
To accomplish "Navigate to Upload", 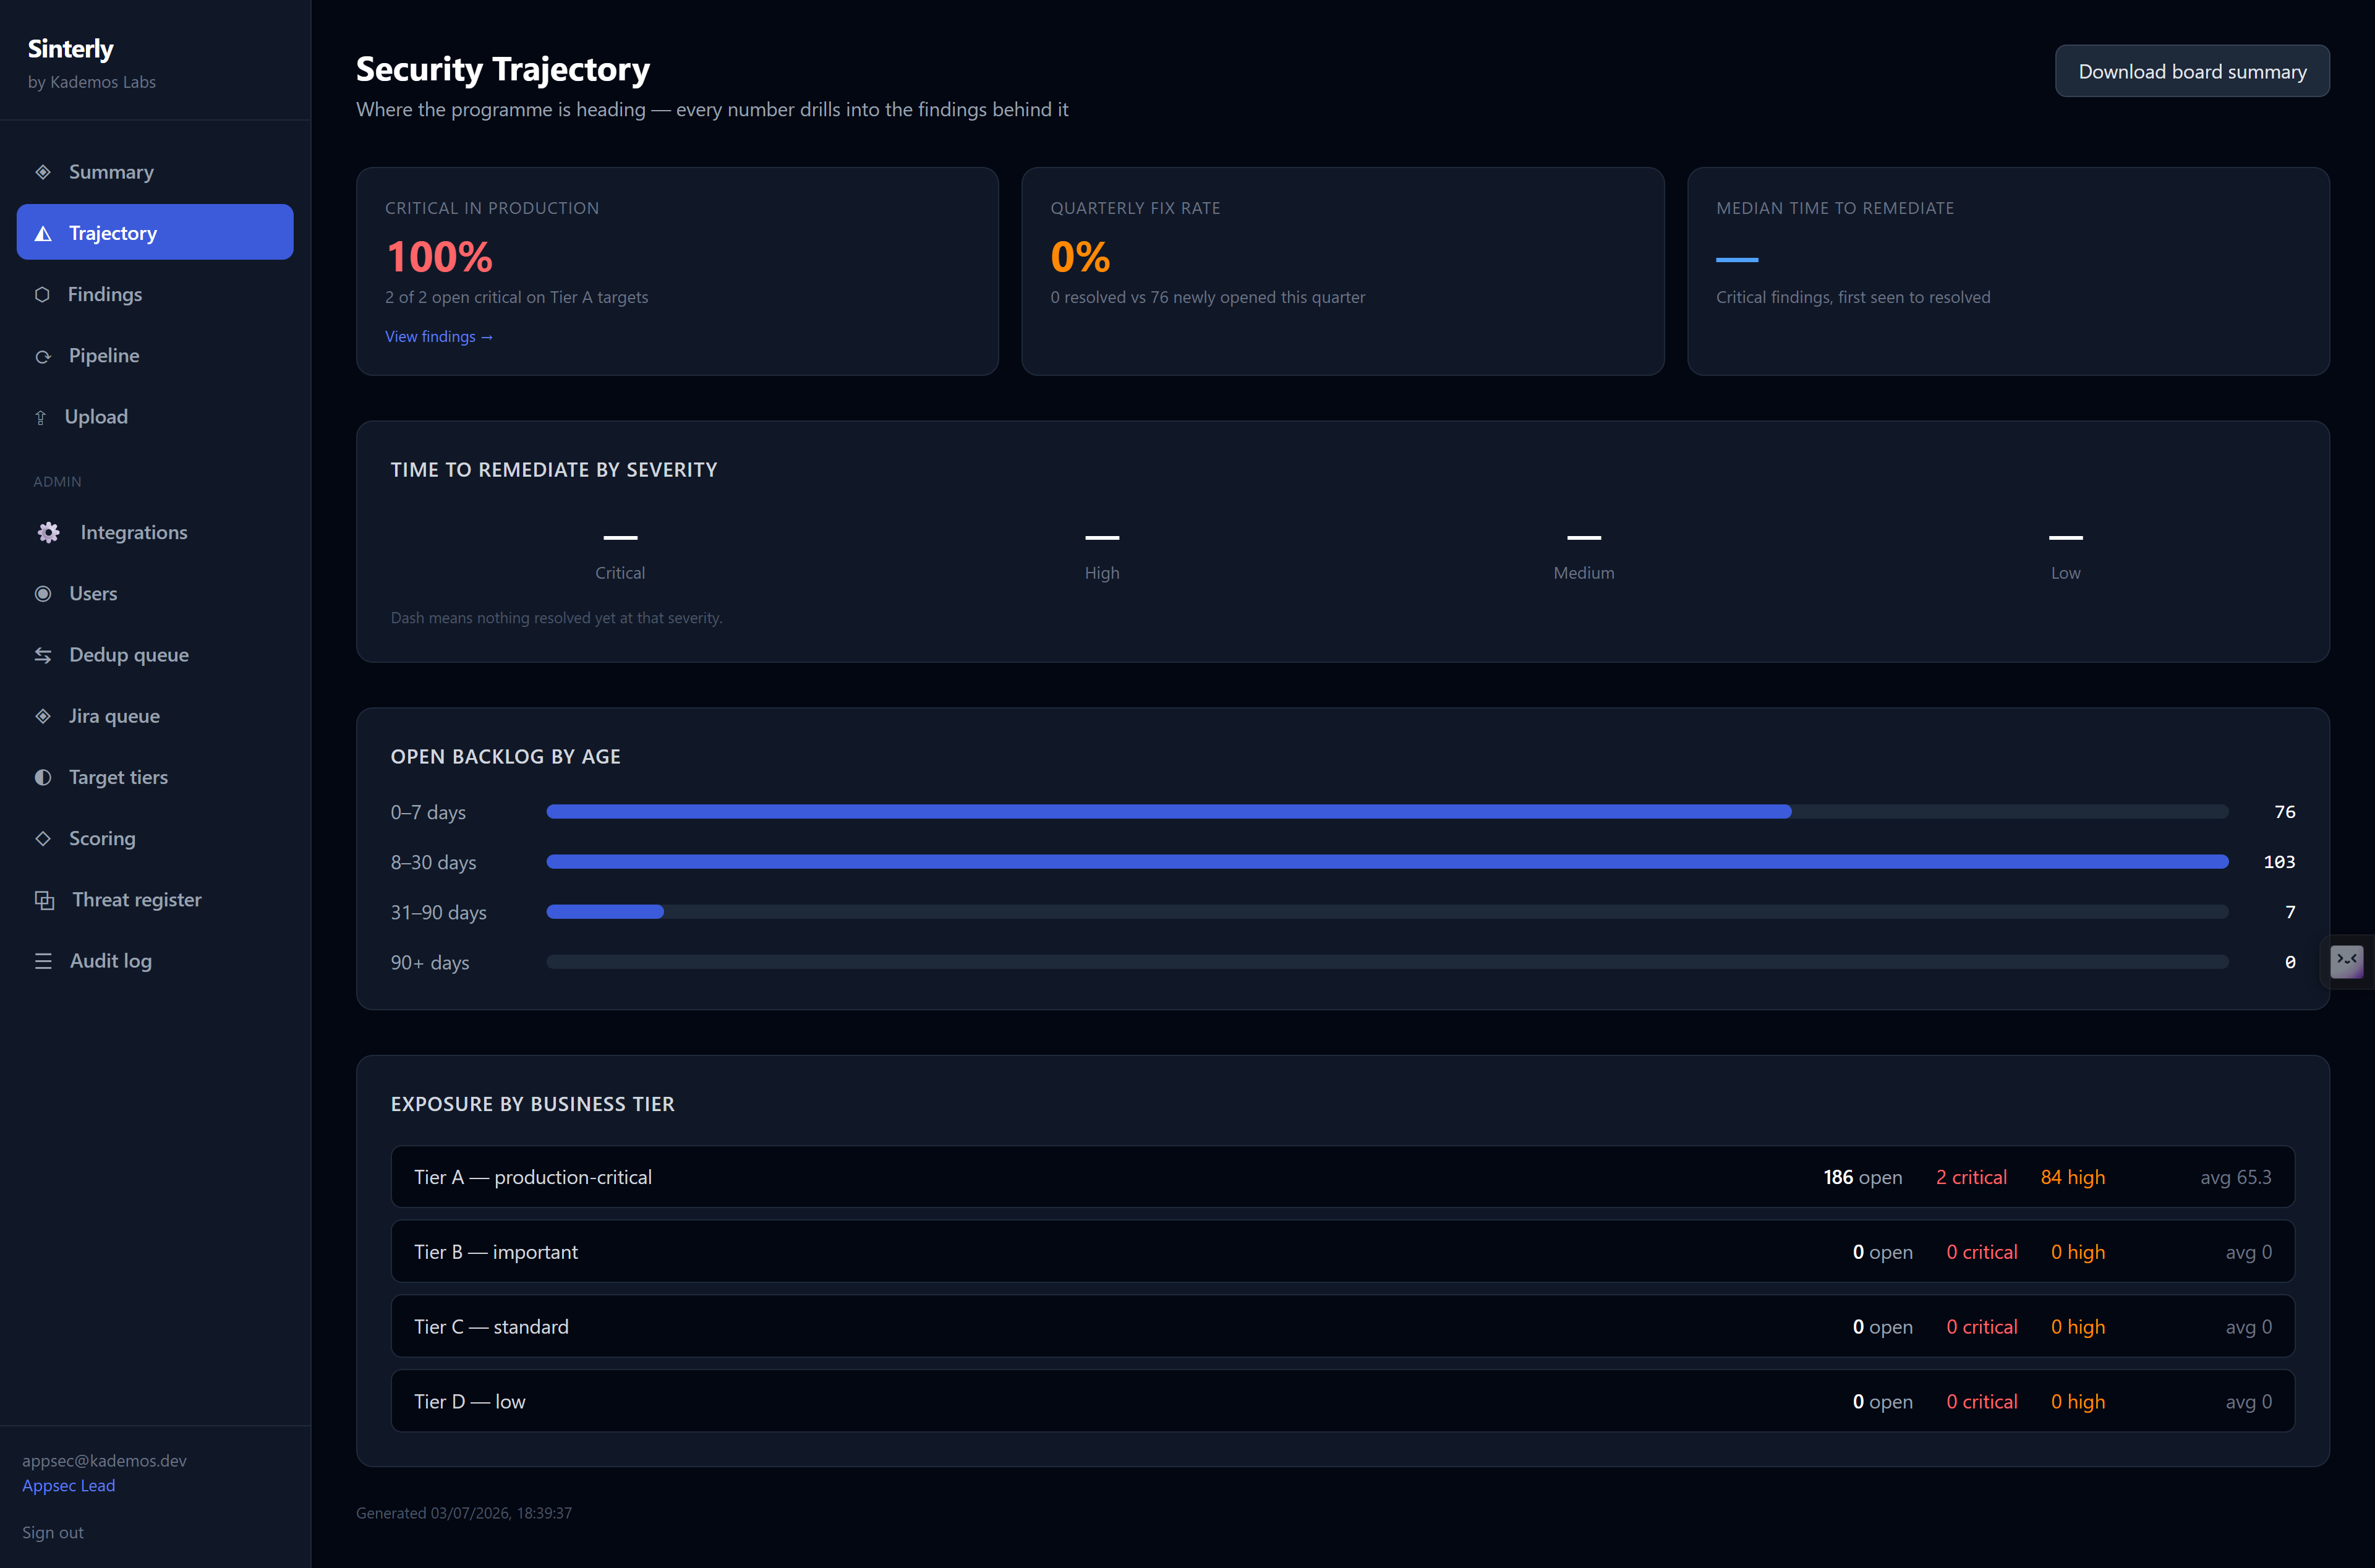I will (155, 417).
